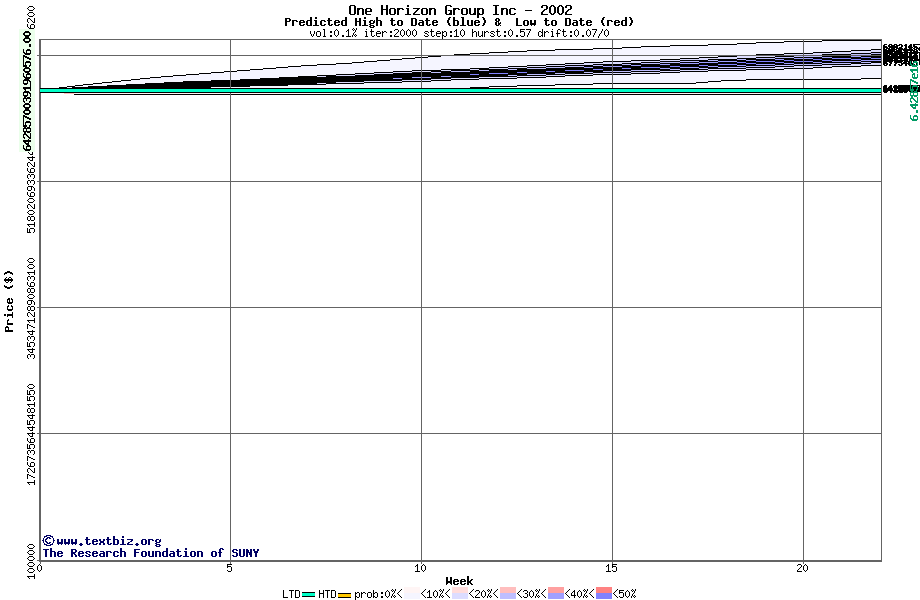Click the legend swatch between 0%< and <10%

point(412,593)
